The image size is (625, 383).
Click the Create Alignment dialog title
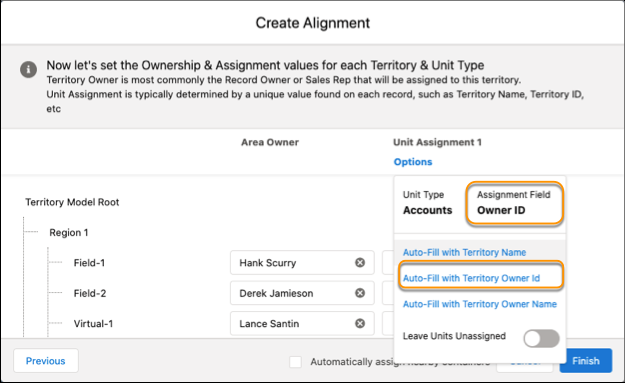[x=313, y=23]
